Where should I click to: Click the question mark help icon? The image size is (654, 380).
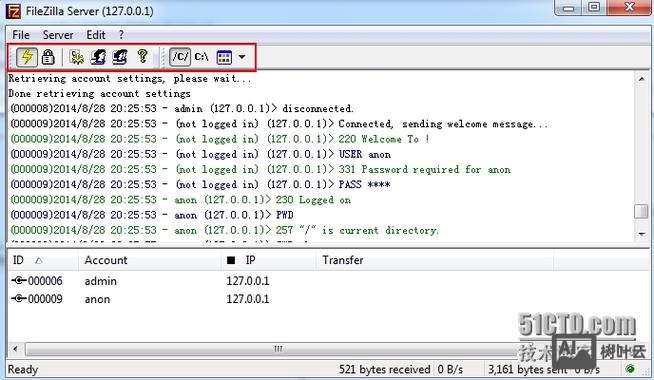coord(142,56)
